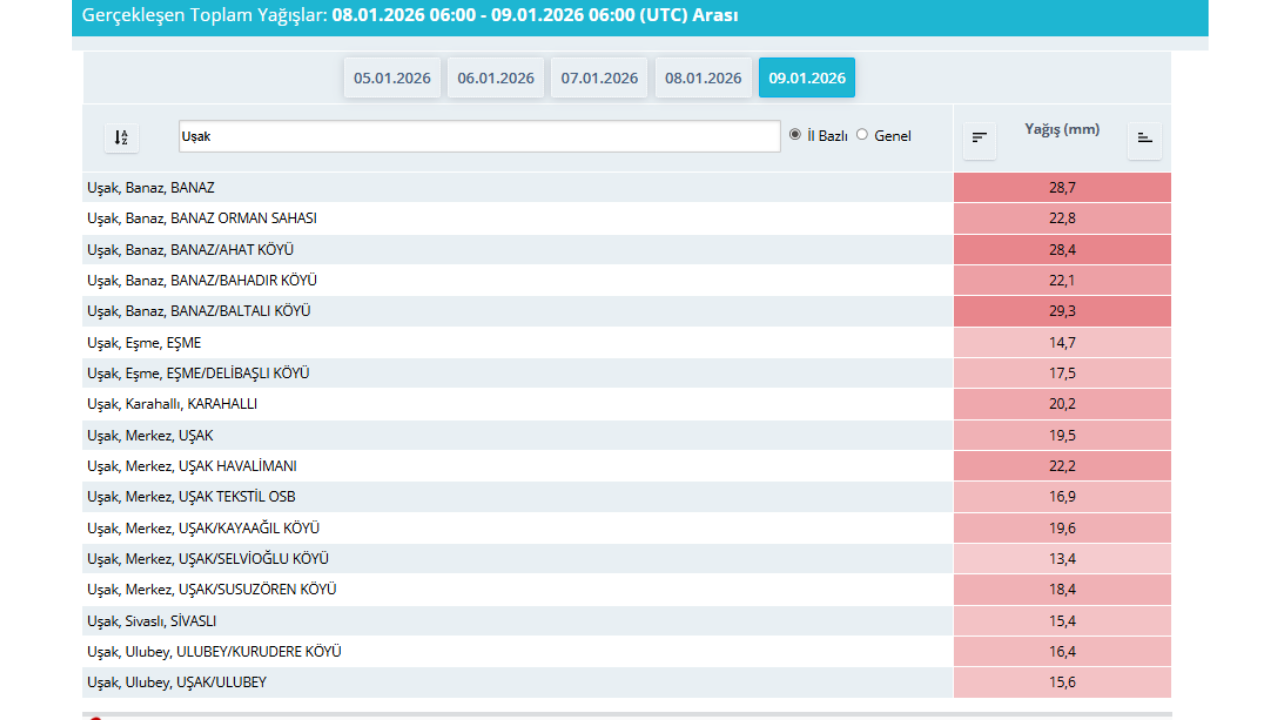Click the Yağış (mm) column header

click(x=1062, y=129)
